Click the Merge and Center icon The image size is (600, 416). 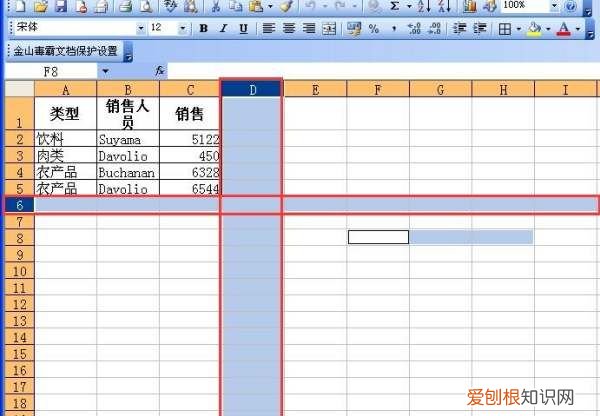point(329,28)
